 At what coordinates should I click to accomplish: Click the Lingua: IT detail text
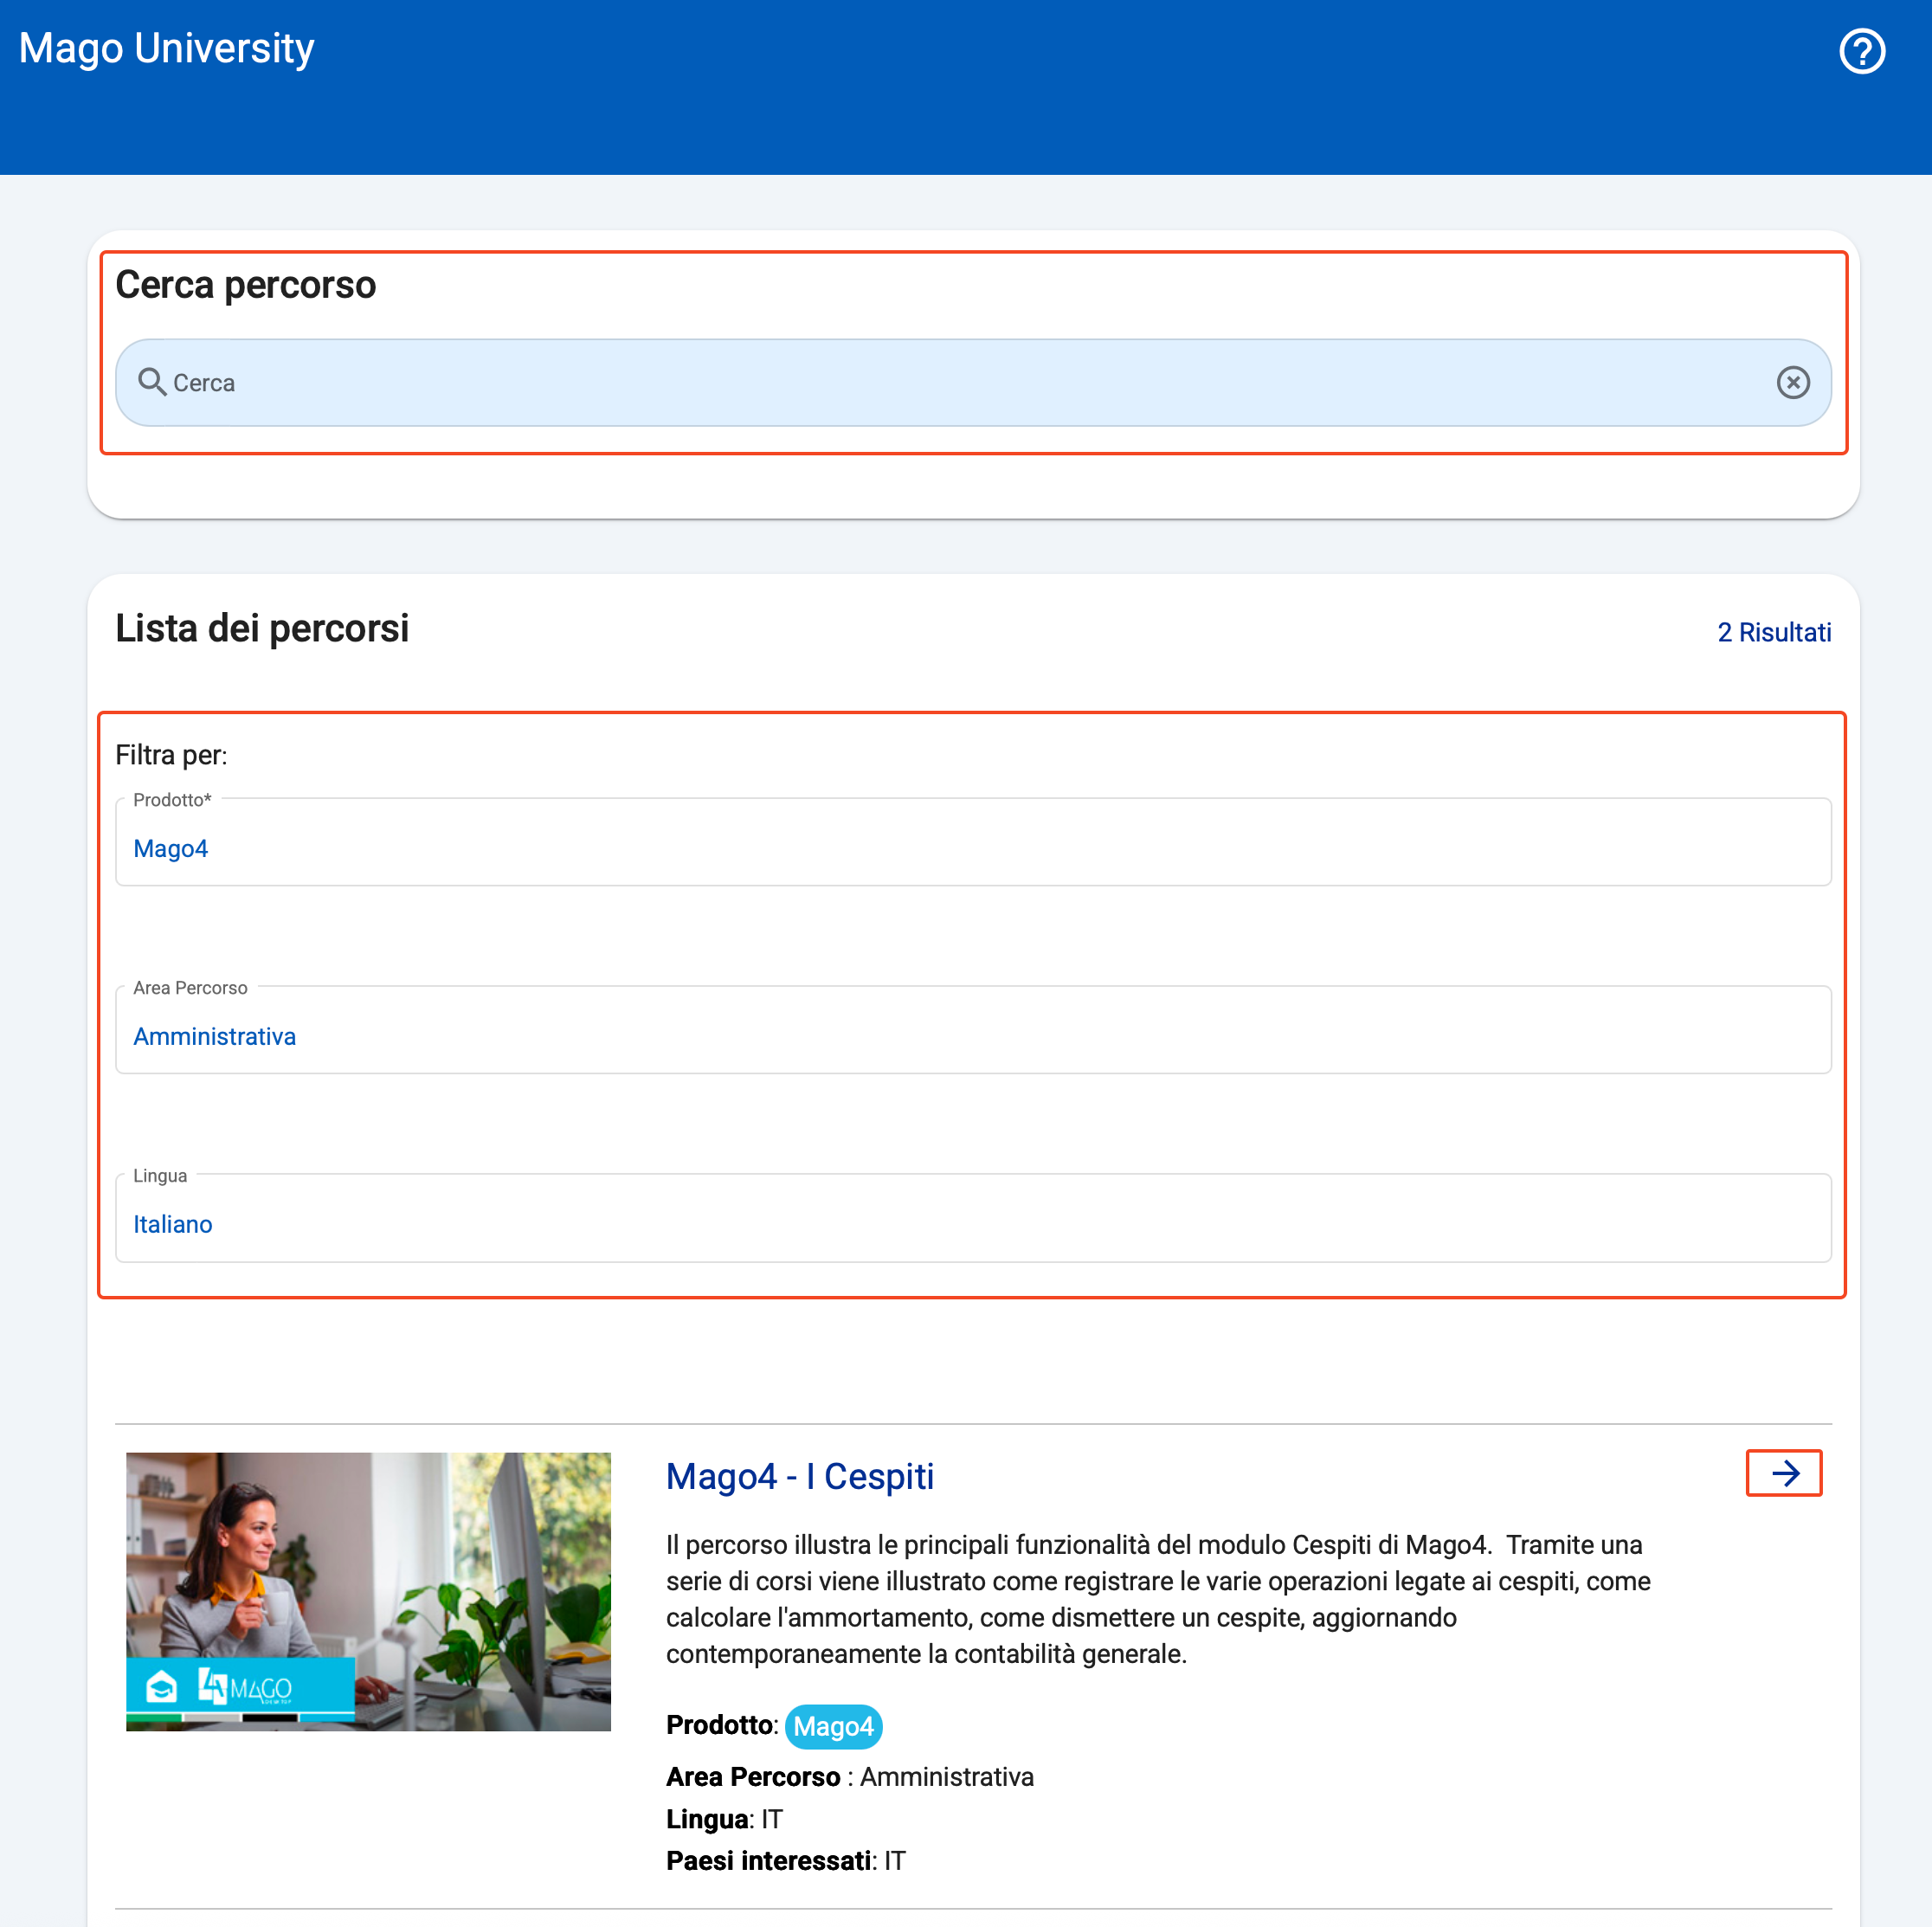click(x=724, y=1819)
